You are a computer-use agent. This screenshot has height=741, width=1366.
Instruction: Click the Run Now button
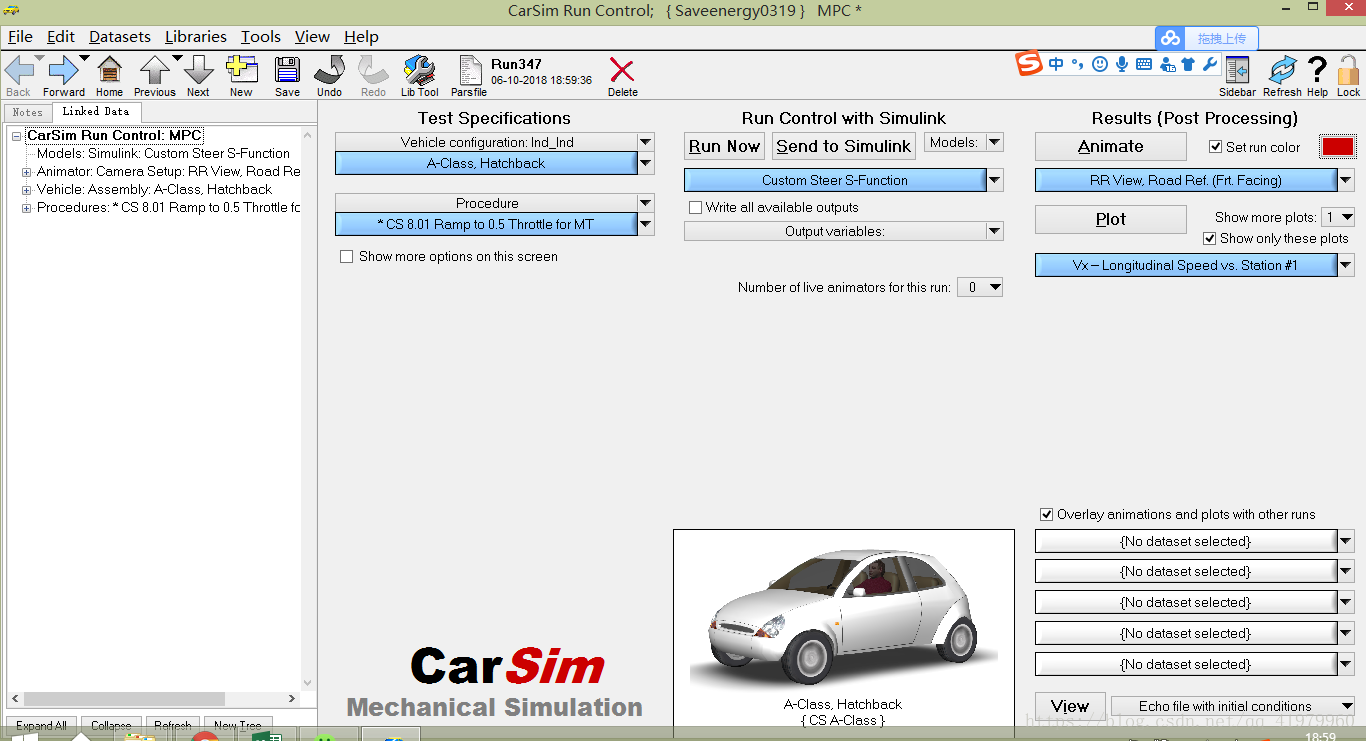(725, 146)
